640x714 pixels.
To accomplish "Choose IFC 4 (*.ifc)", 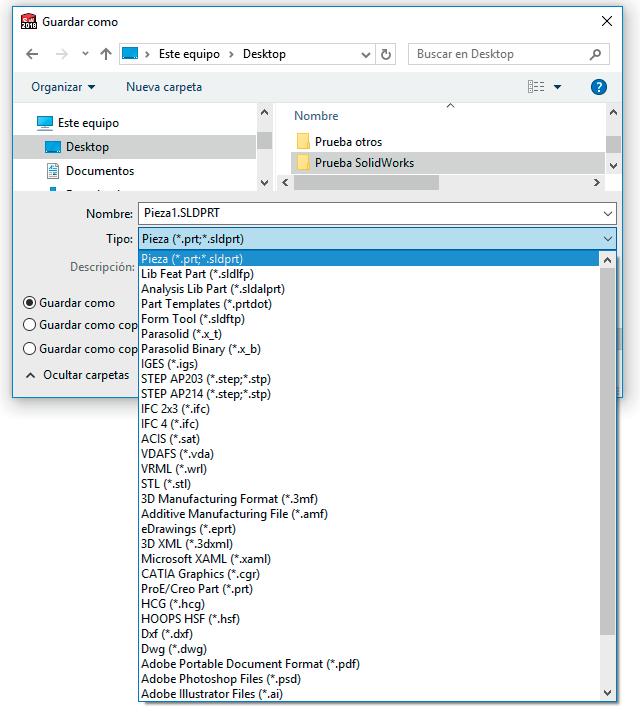I will pos(369,424).
